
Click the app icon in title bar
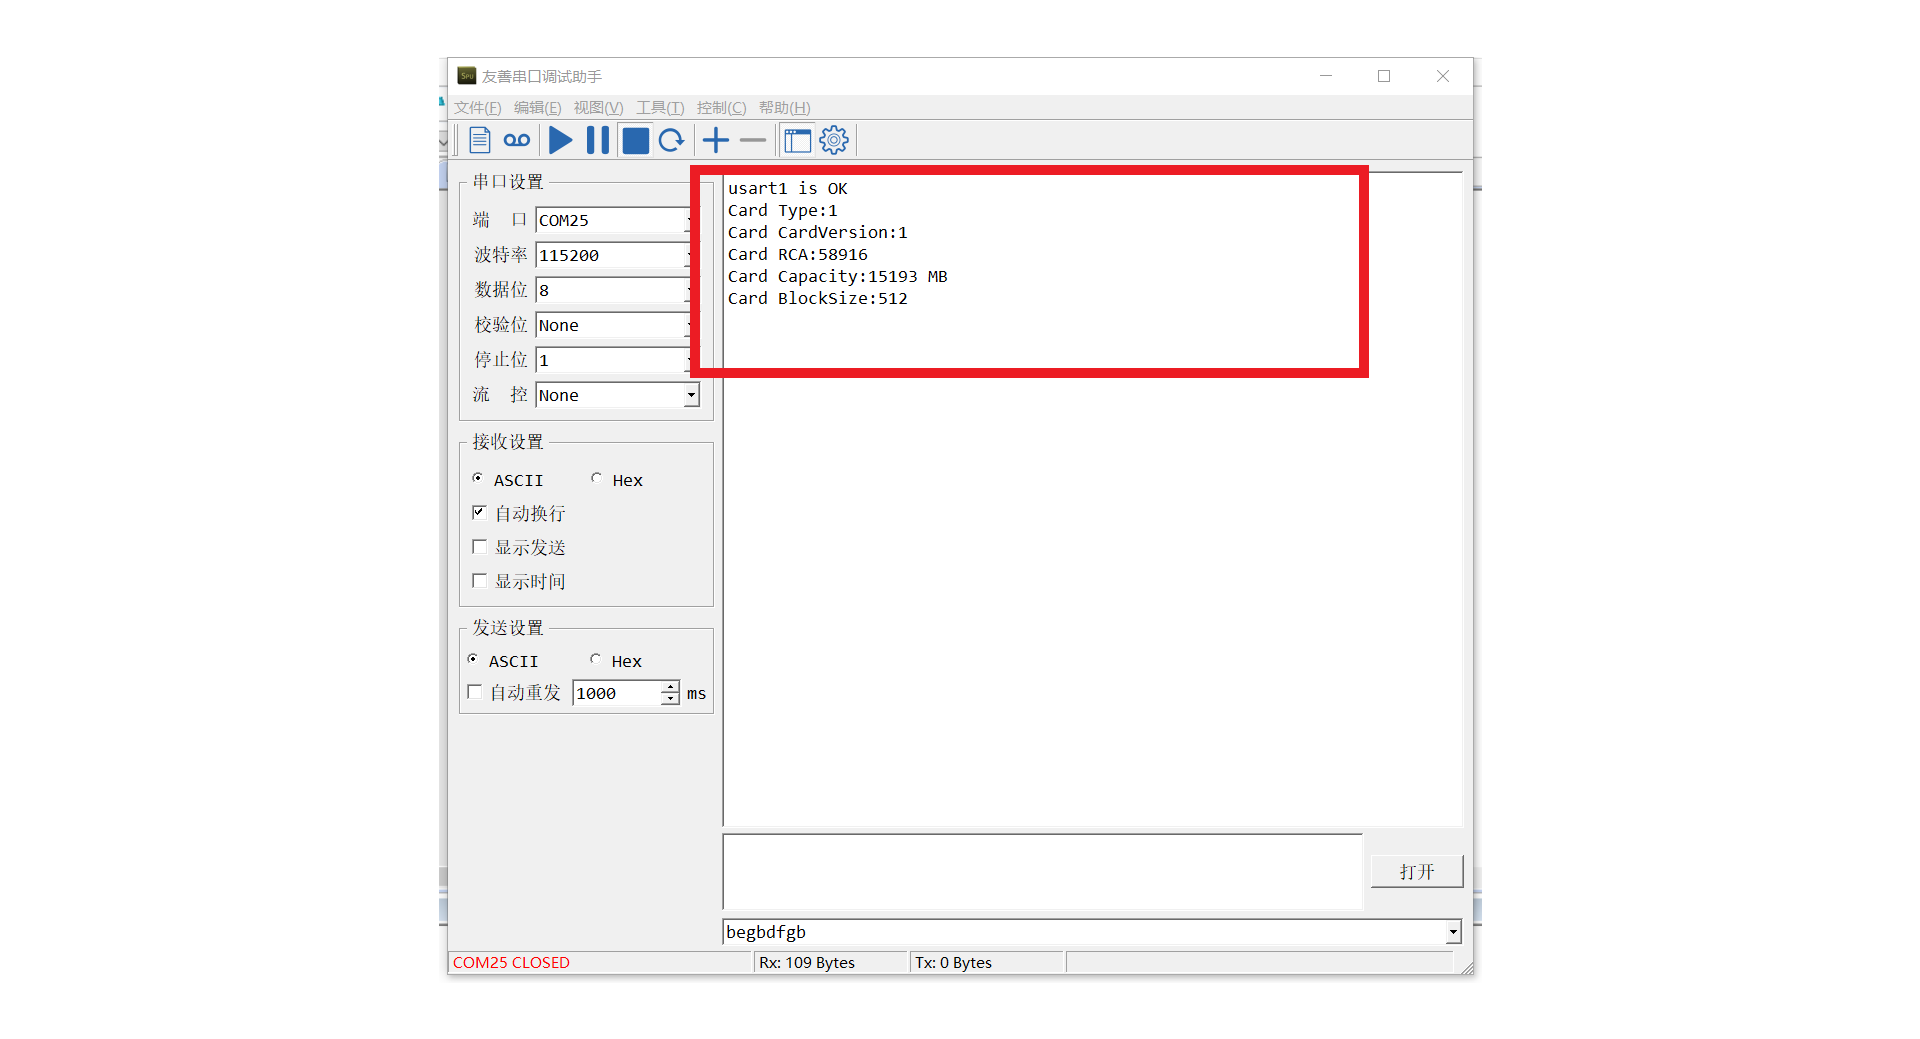[x=467, y=76]
